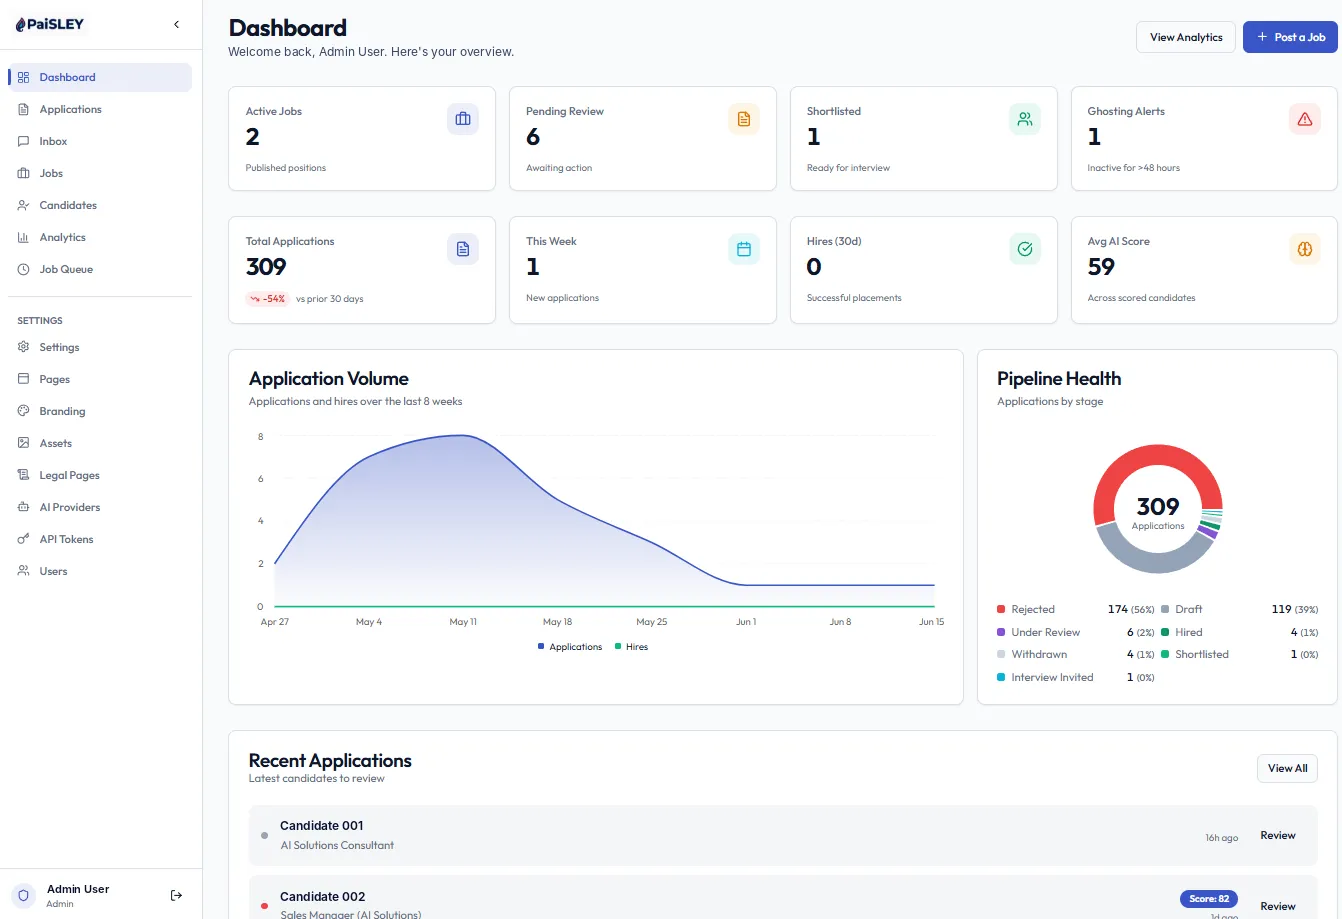Click the 'Shortlisted' legend label in Pipeline Health
The image size is (1342, 919).
click(1202, 654)
